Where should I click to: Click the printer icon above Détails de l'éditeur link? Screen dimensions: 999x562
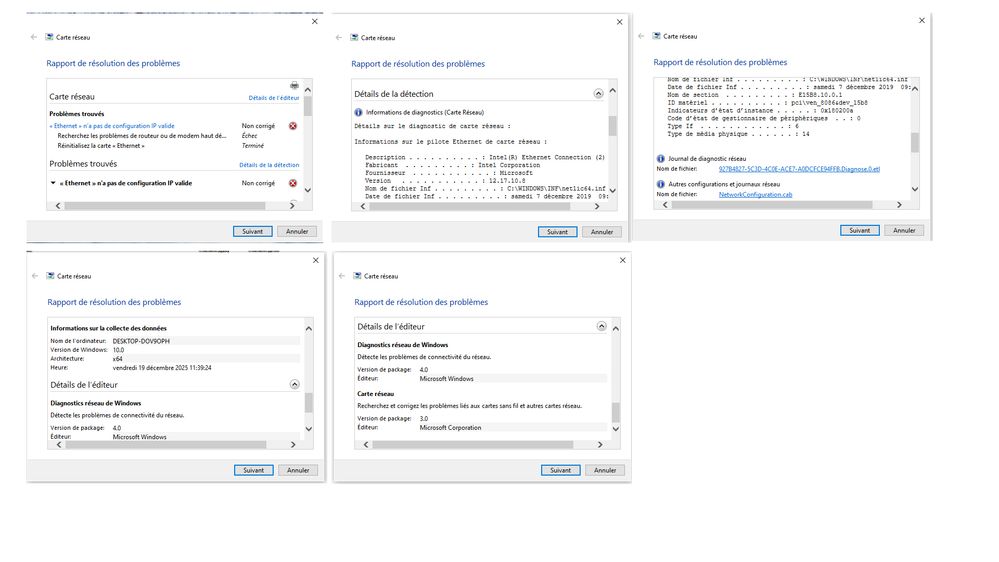[294, 85]
